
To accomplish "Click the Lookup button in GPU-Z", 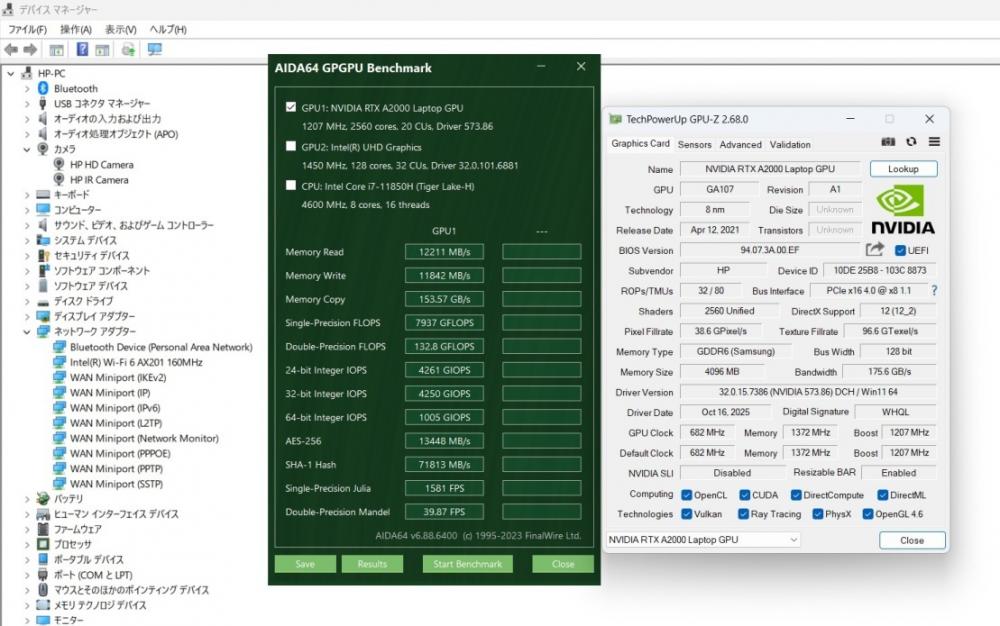I will click(903, 169).
